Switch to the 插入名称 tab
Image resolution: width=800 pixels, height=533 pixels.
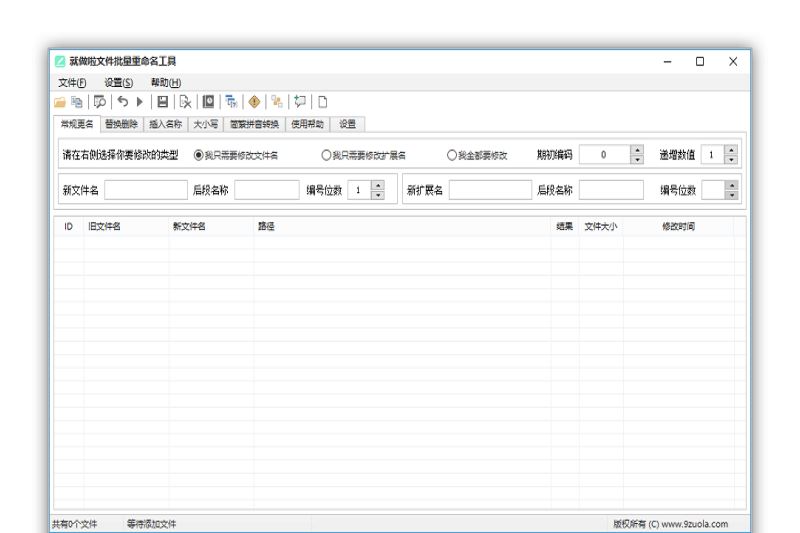(165, 124)
